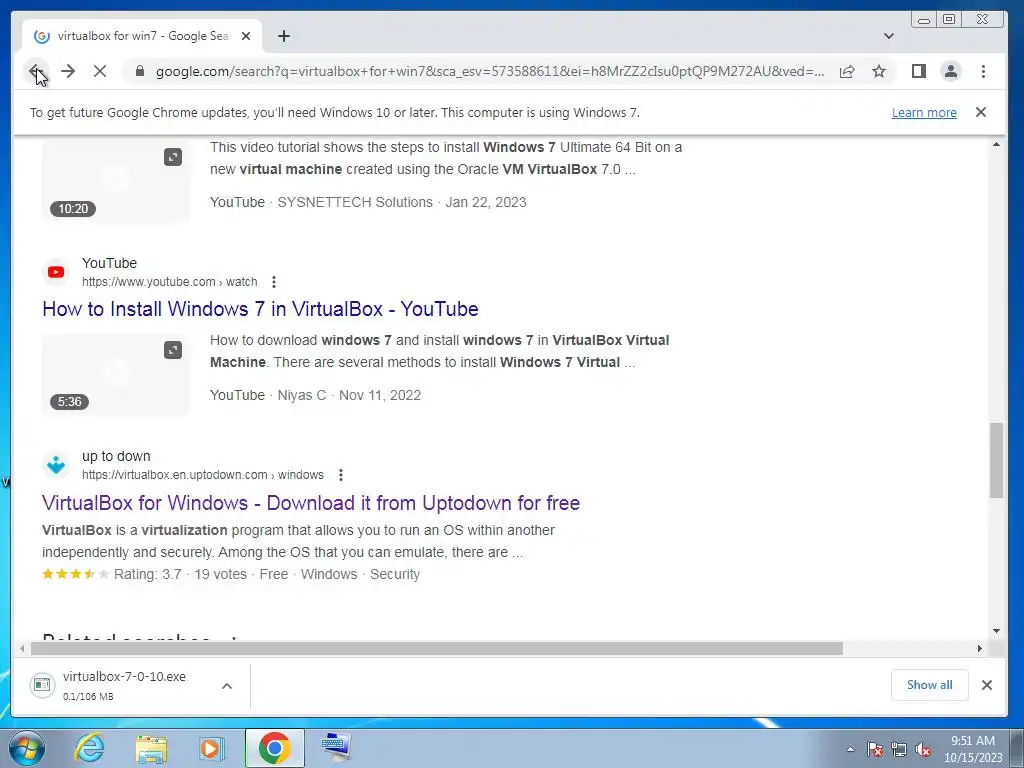Screen dimensions: 1024x768
Task: Open VirtualBox for Windows Uptodown link
Action: [311, 503]
